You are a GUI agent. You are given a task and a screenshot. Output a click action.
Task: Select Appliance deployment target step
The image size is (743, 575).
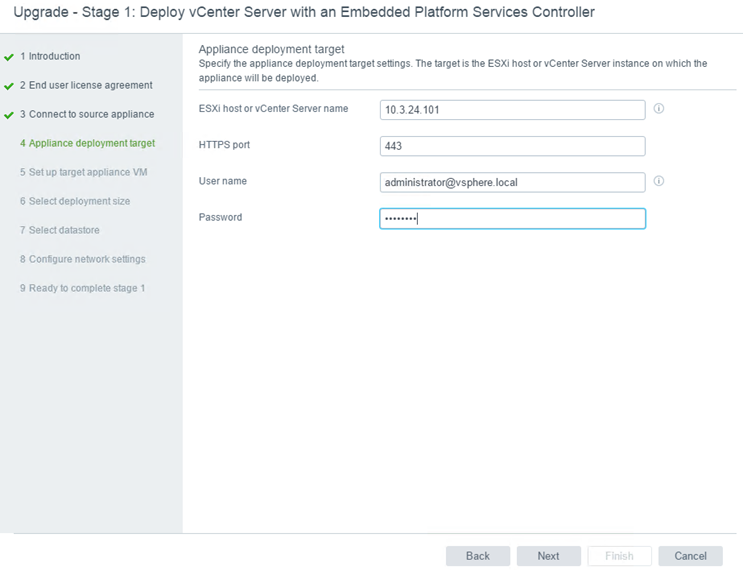pos(87,143)
